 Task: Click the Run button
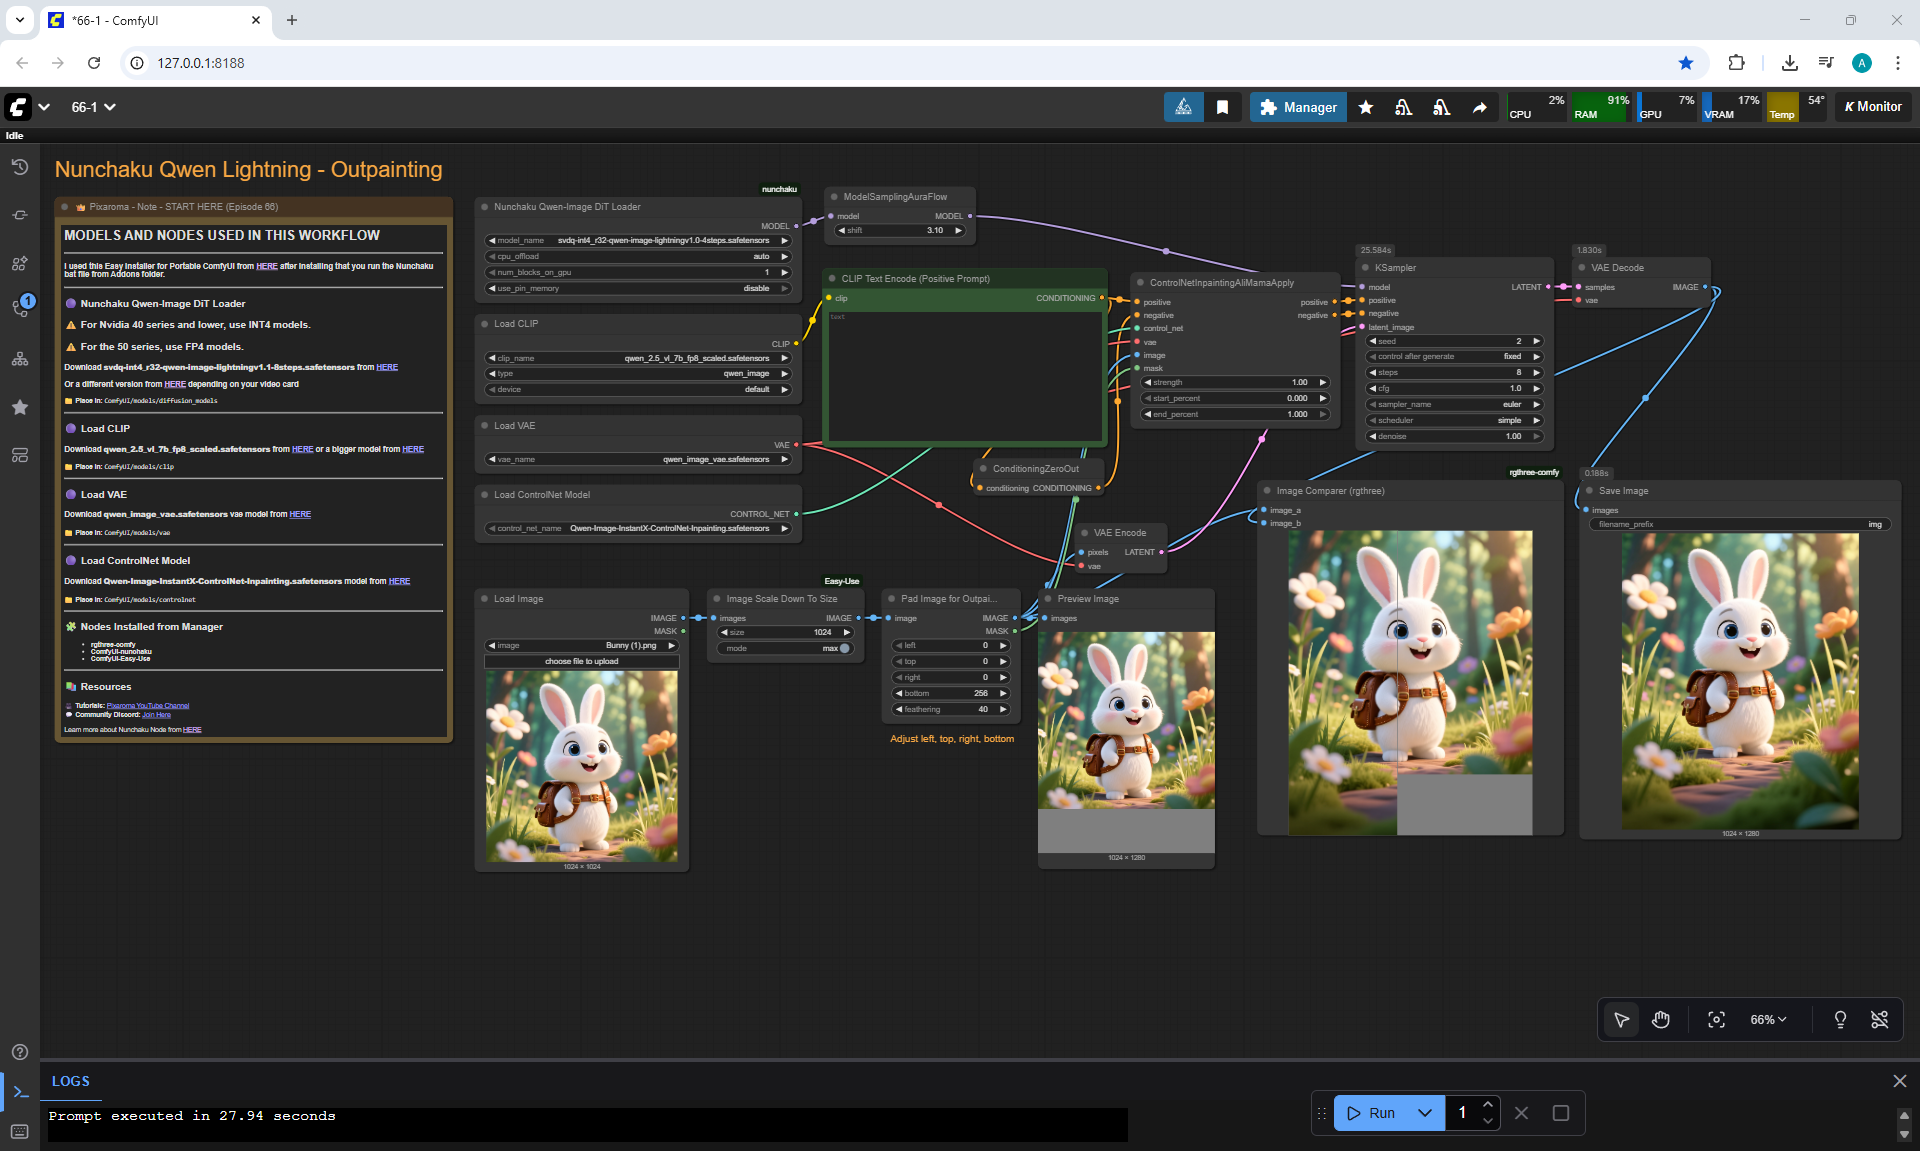[1372, 1113]
